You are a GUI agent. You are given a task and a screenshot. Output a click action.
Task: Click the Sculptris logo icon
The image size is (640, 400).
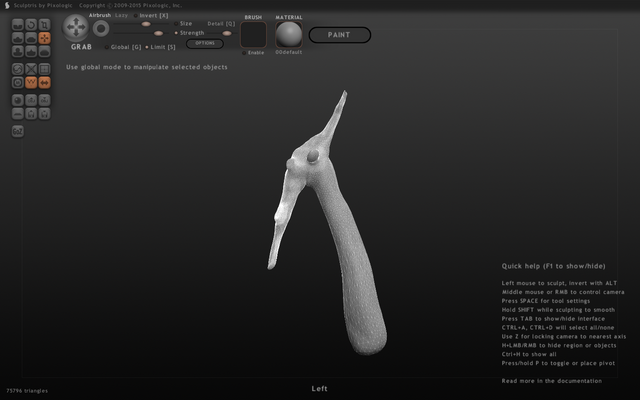pyautogui.click(x=7, y=5)
